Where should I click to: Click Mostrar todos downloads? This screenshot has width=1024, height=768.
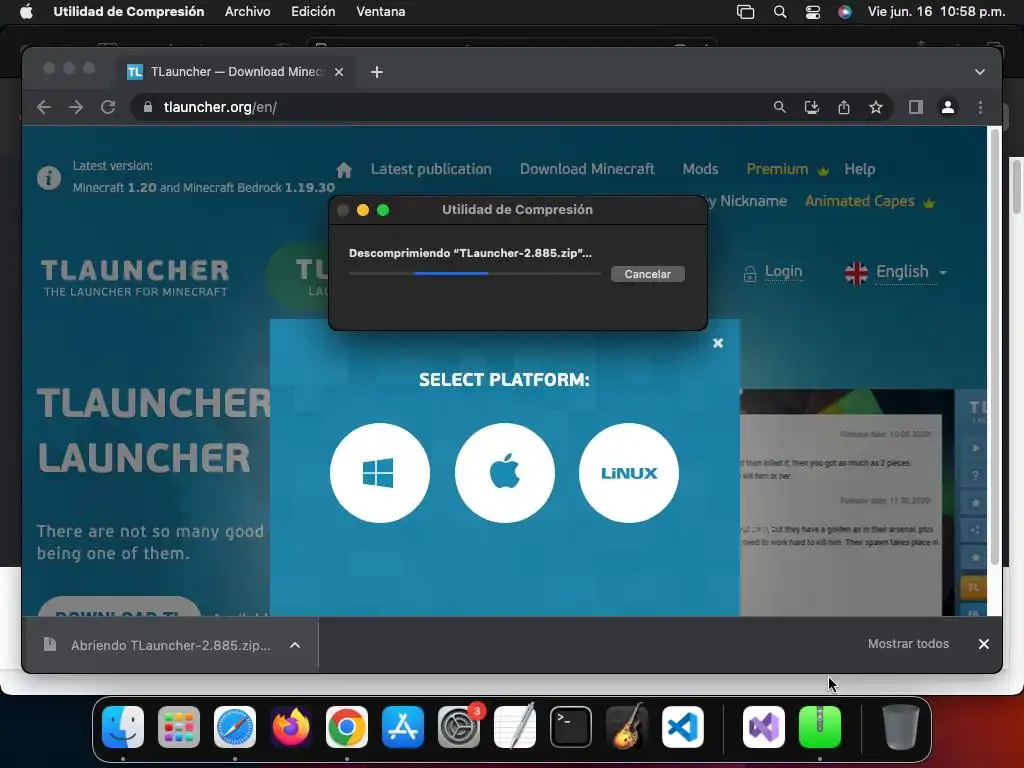(x=908, y=644)
